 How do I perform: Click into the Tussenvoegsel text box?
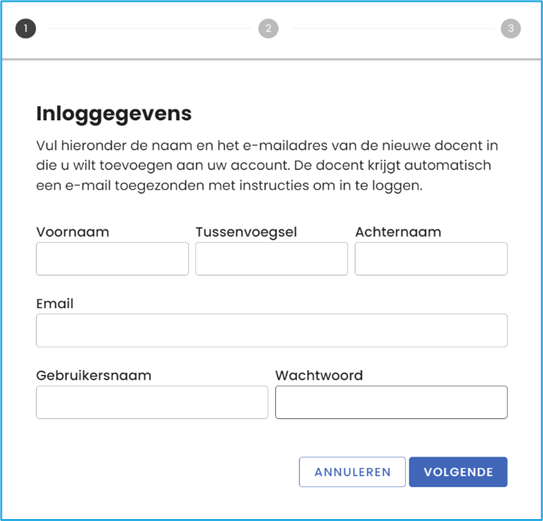272,259
